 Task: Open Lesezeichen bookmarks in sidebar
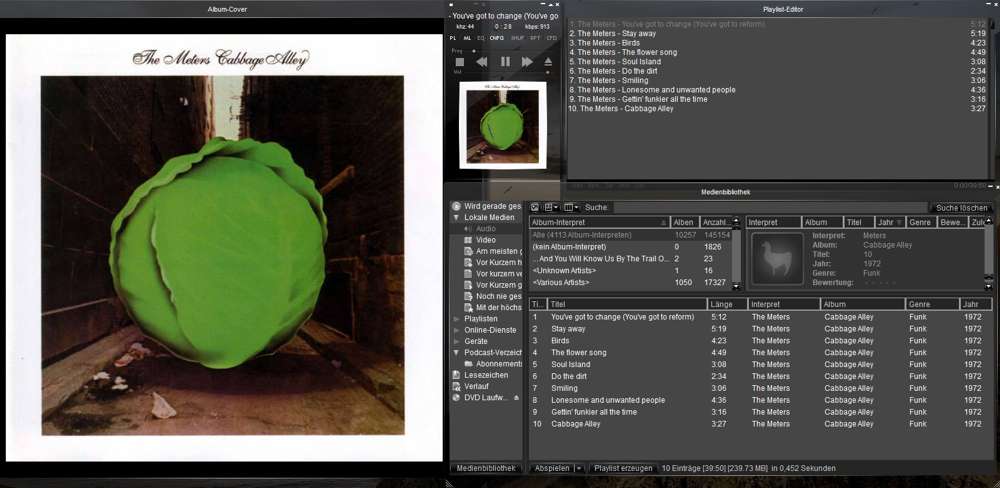486,375
